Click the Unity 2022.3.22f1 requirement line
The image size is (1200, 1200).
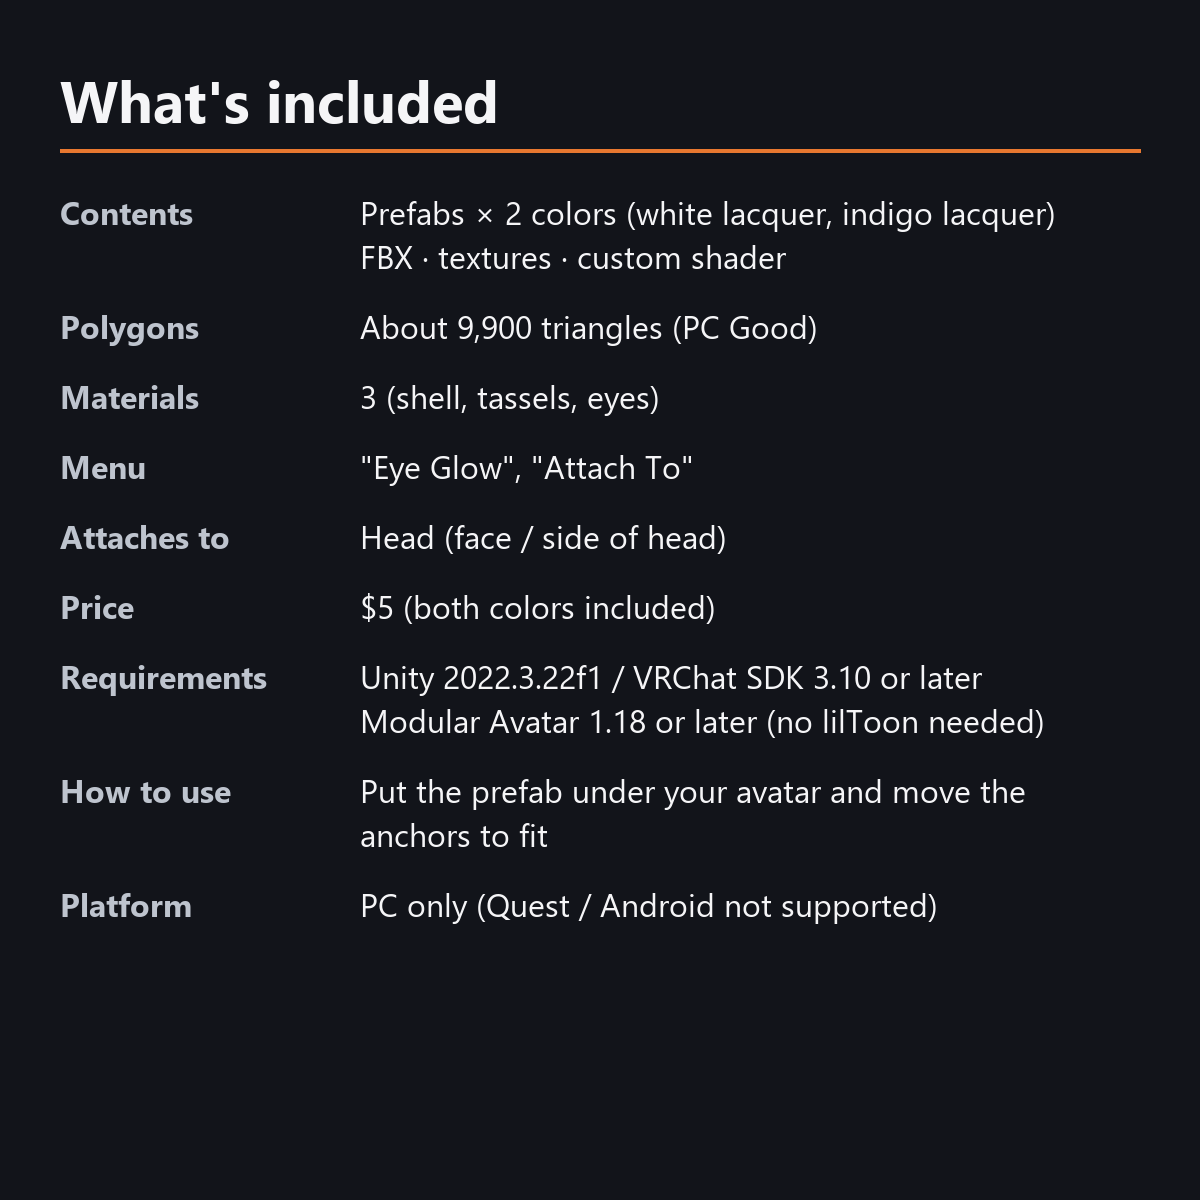tap(671, 678)
